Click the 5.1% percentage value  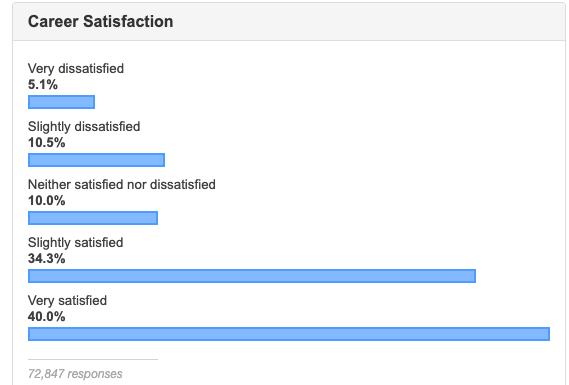coord(43,85)
